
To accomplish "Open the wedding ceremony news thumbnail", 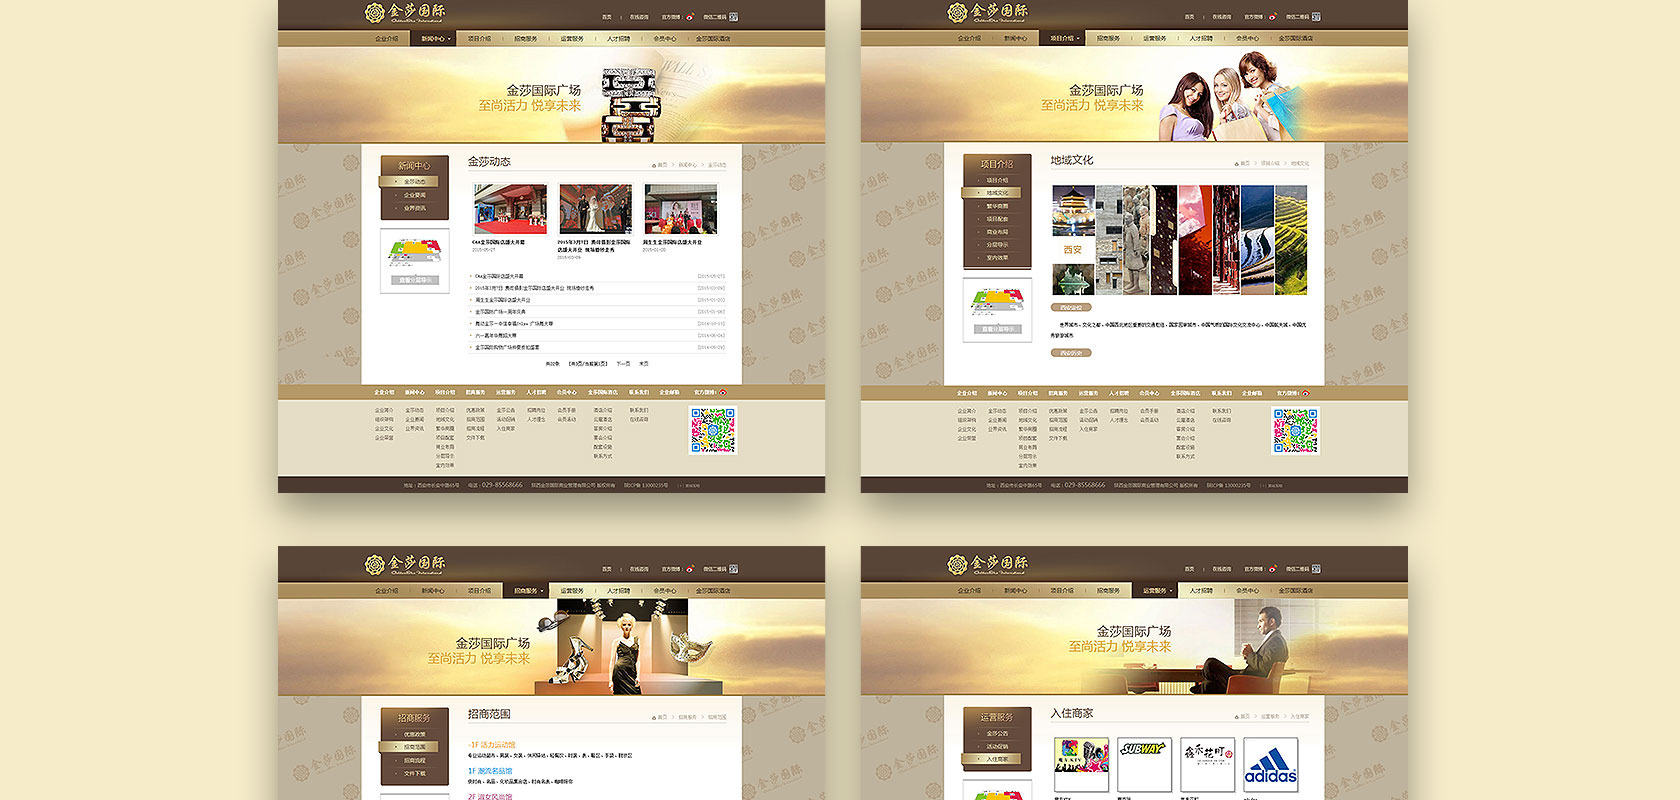I will pos(595,209).
